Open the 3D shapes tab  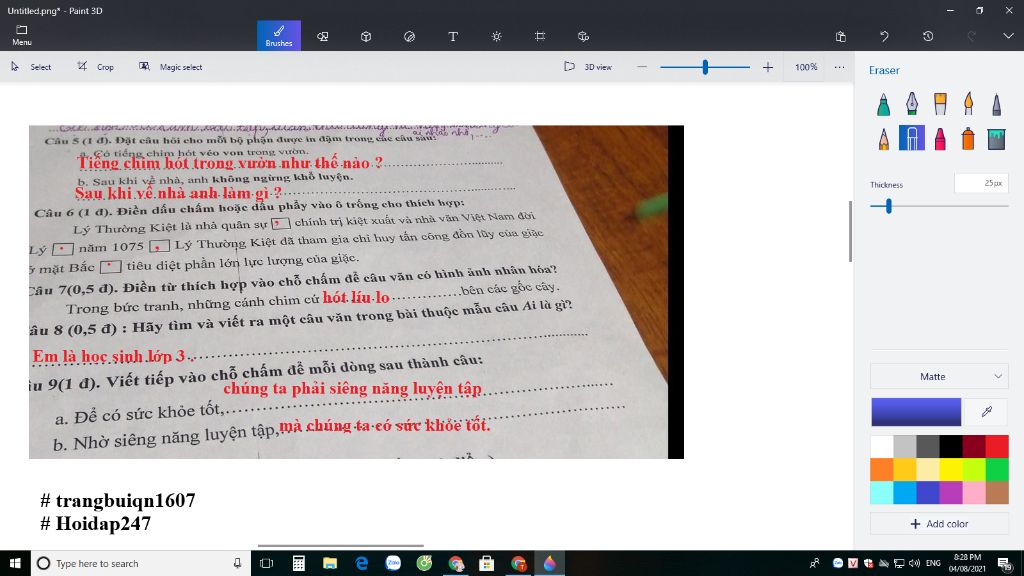click(x=366, y=37)
